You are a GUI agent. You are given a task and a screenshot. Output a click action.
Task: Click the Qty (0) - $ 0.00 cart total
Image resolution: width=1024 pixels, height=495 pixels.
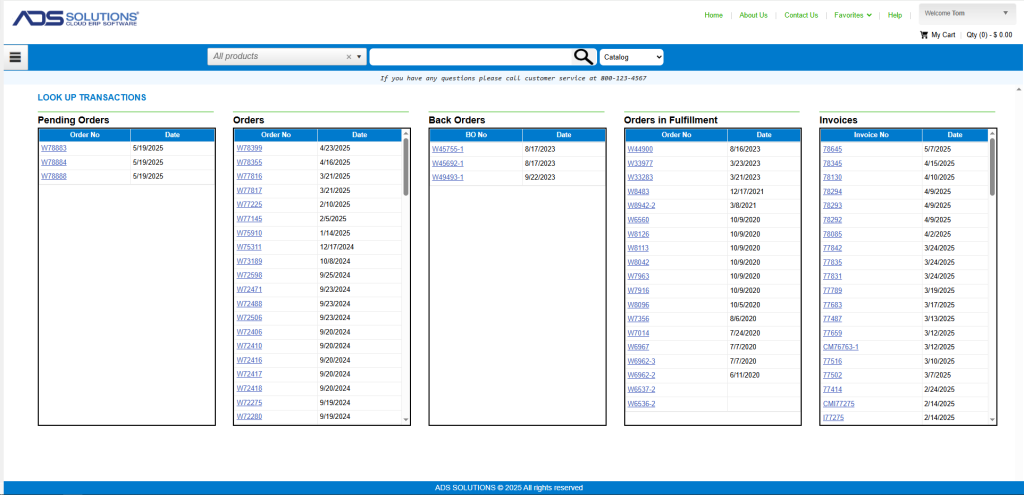989,35
